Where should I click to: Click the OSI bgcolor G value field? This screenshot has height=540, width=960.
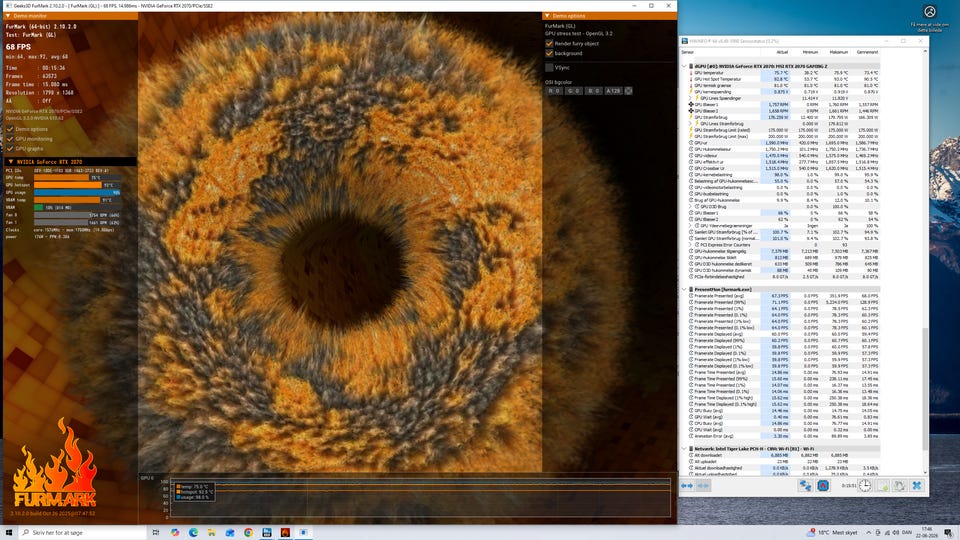(x=573, y=91)
